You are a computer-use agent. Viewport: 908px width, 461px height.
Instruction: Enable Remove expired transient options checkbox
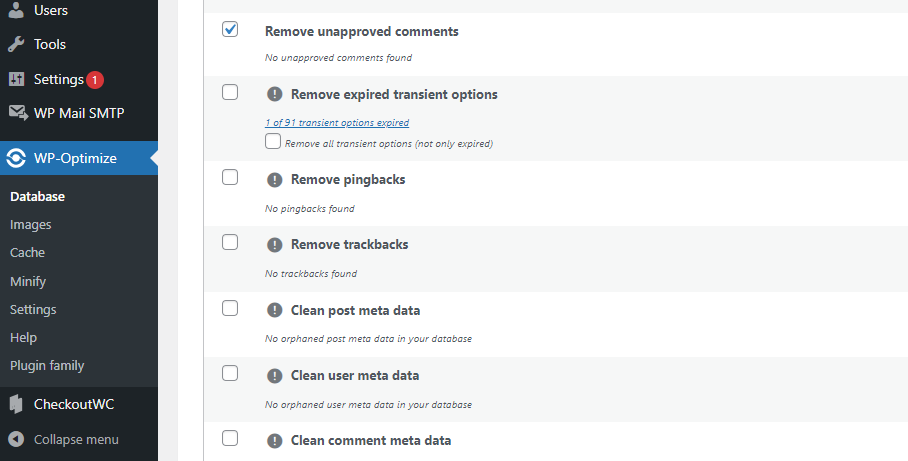pos(230,92)
